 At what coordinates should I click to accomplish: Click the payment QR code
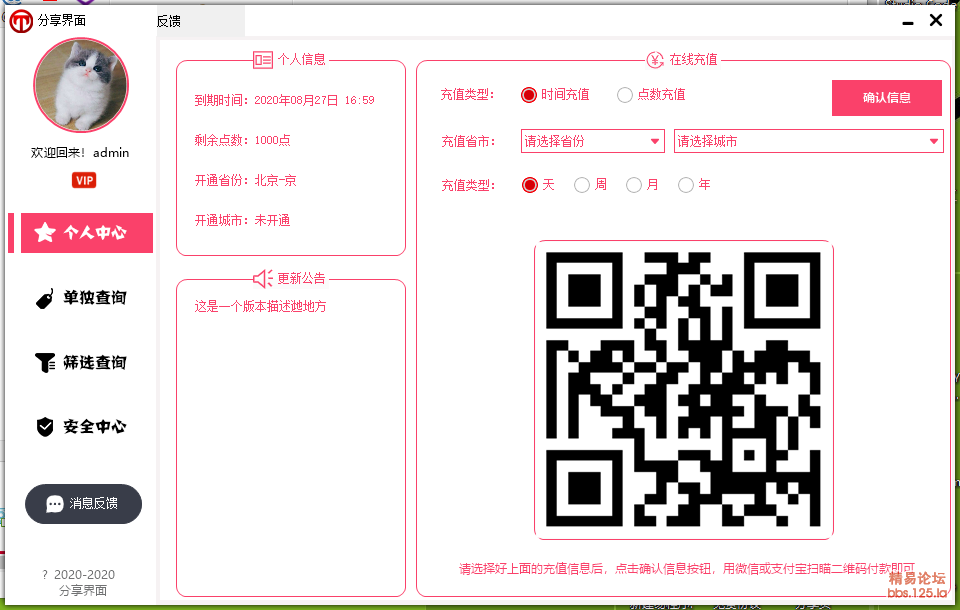click(684, 390)
